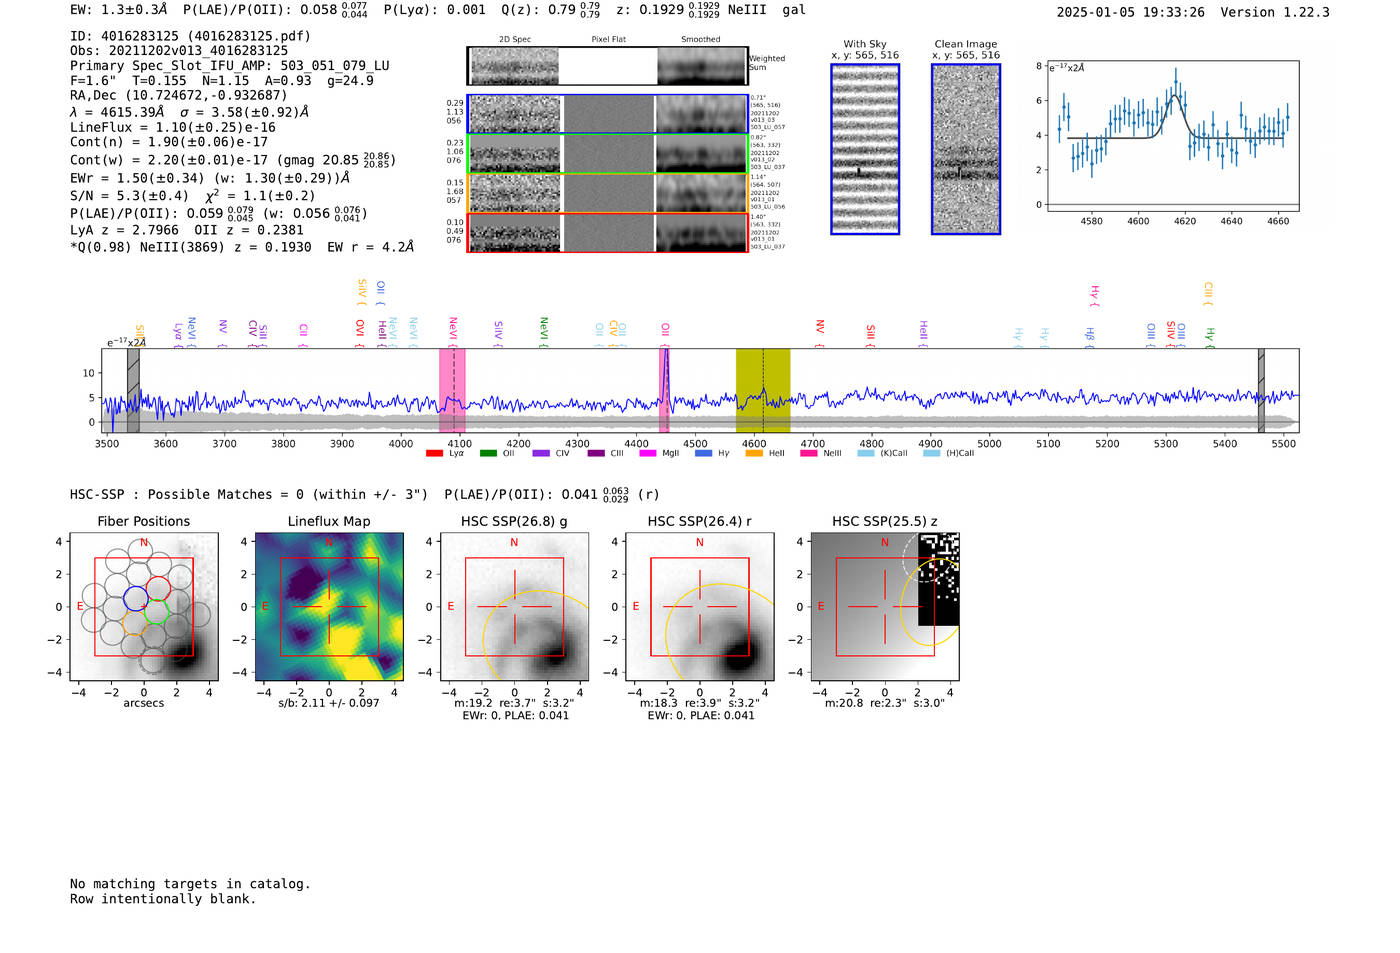Click the emission line Gaussian fit plot

pos(1173,136)
